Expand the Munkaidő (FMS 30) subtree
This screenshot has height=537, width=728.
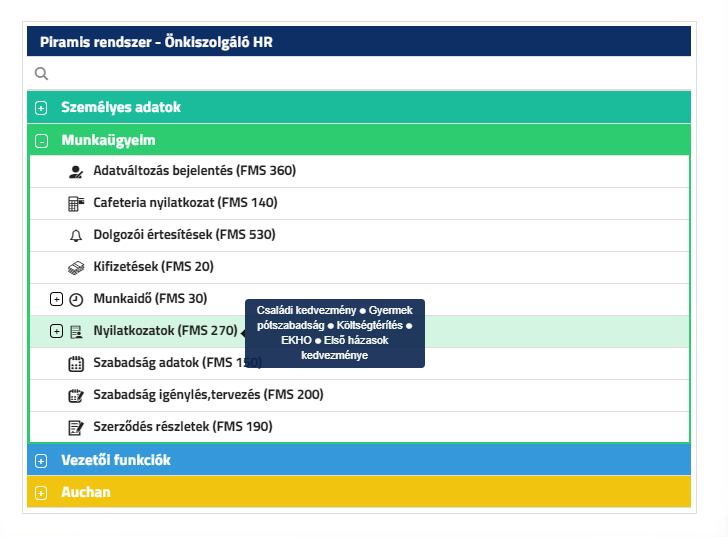tap(56, 299)
